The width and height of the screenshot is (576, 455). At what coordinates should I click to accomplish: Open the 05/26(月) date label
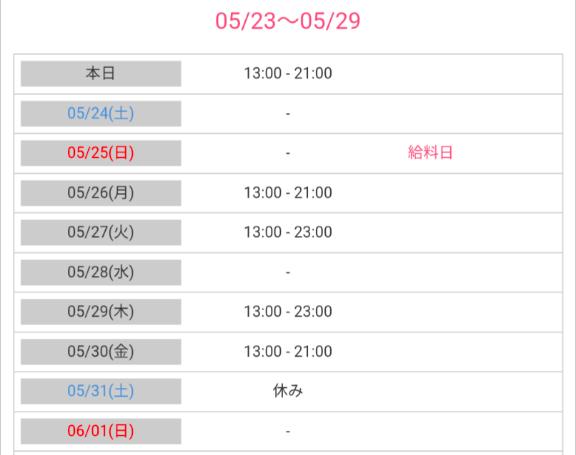[x=101, y=193]
